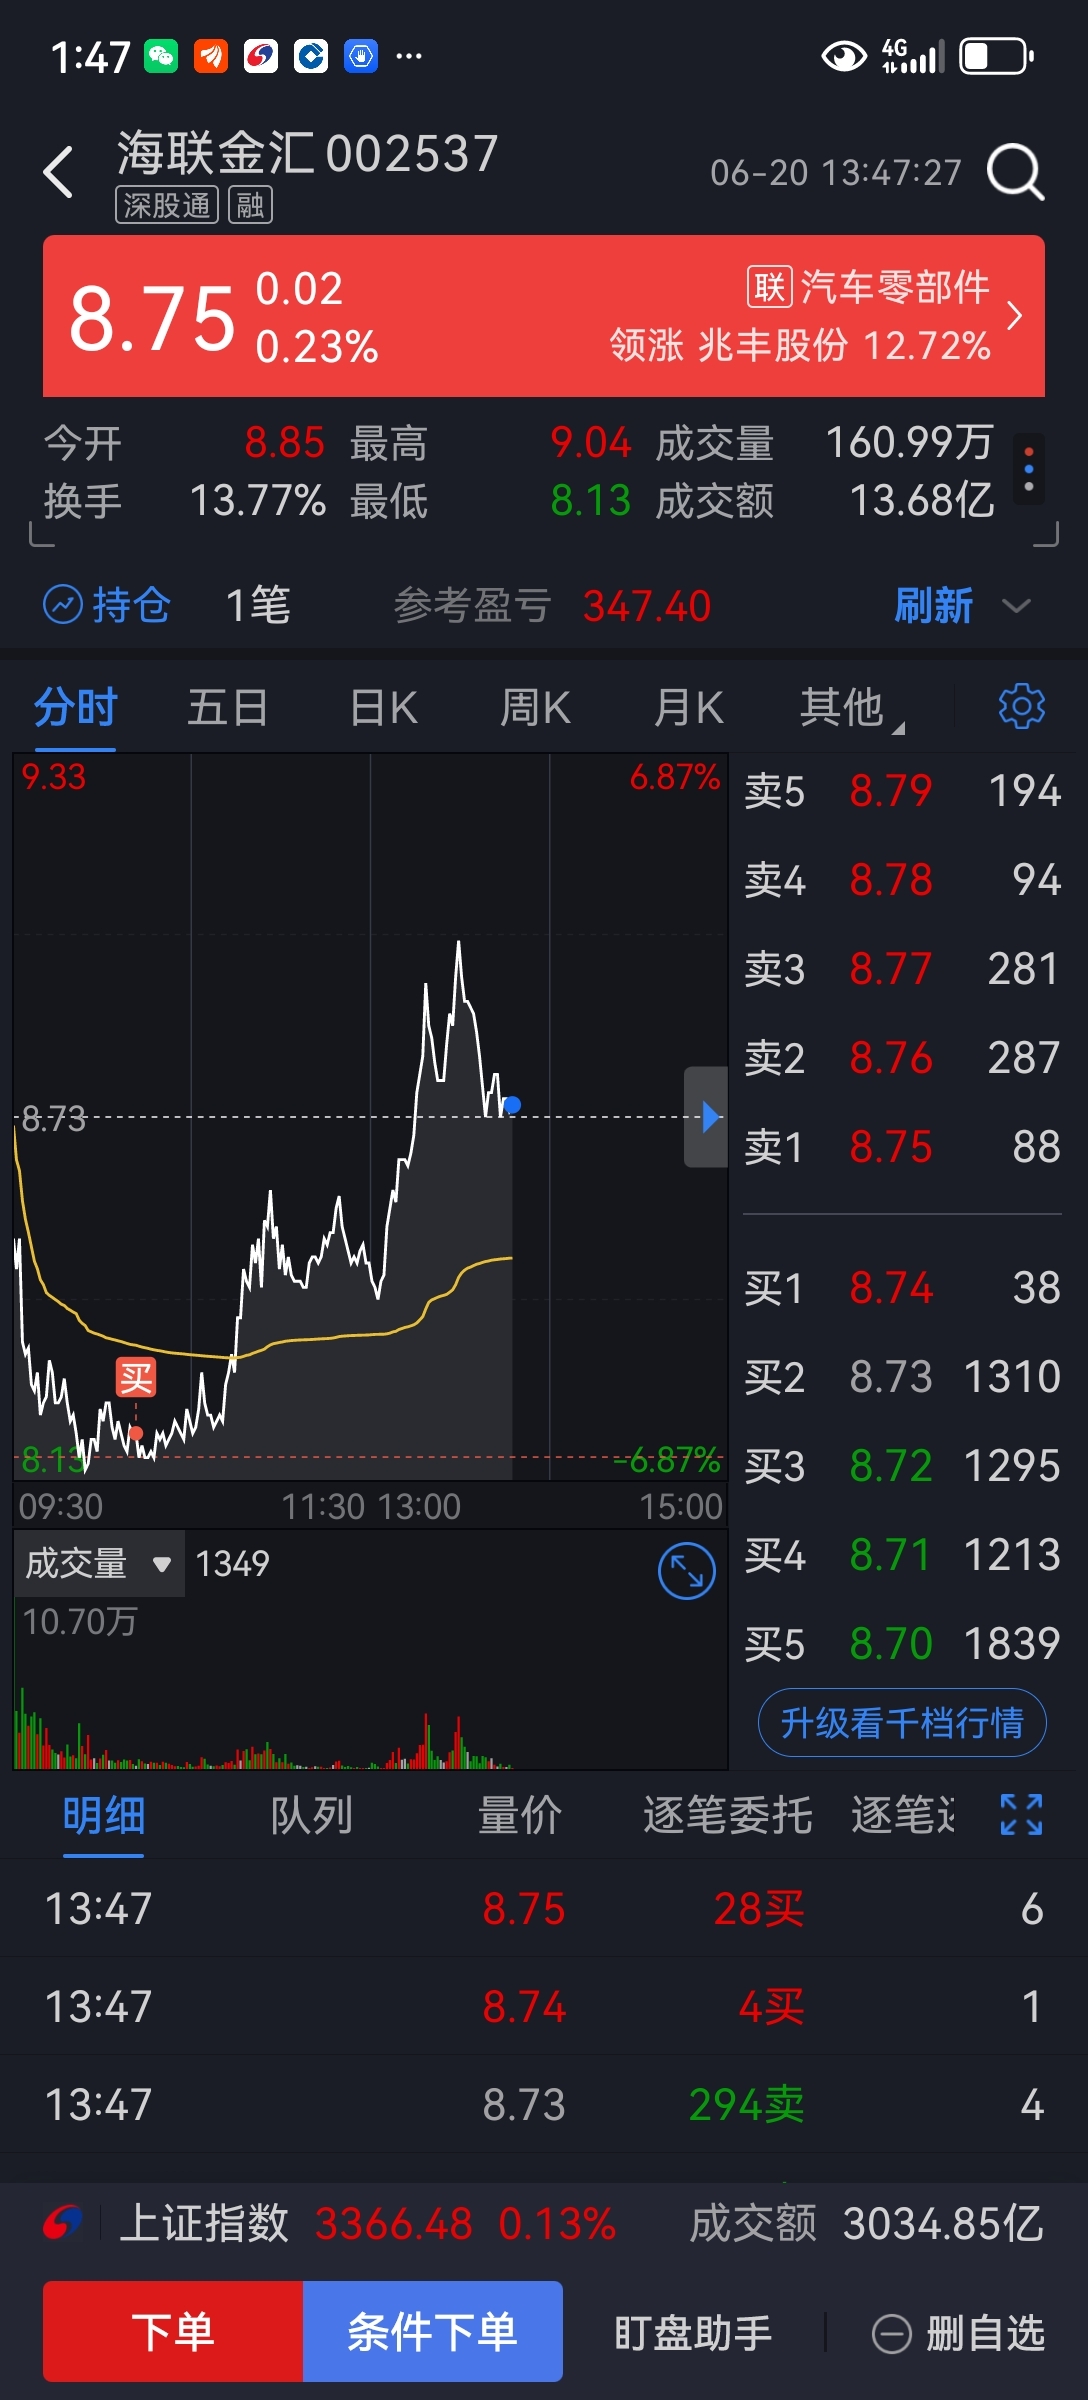Tap the holdings chart icon beside 持仓
The image size is (1088, 2400).
[x=62, y=605]
